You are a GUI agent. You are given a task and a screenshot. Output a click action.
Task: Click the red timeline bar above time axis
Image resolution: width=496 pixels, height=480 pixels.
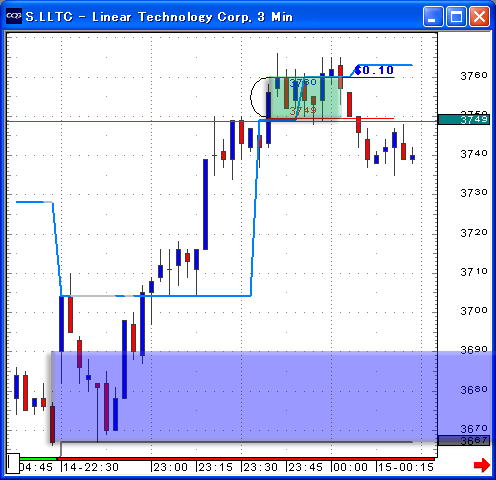point(246,459)
